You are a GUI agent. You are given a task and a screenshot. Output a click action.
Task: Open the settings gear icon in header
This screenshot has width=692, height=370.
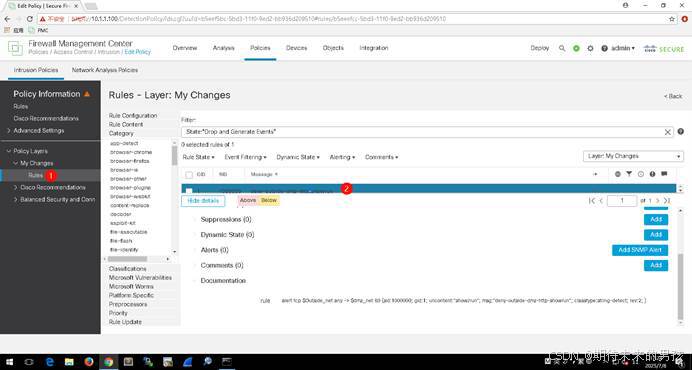[590, 49]
